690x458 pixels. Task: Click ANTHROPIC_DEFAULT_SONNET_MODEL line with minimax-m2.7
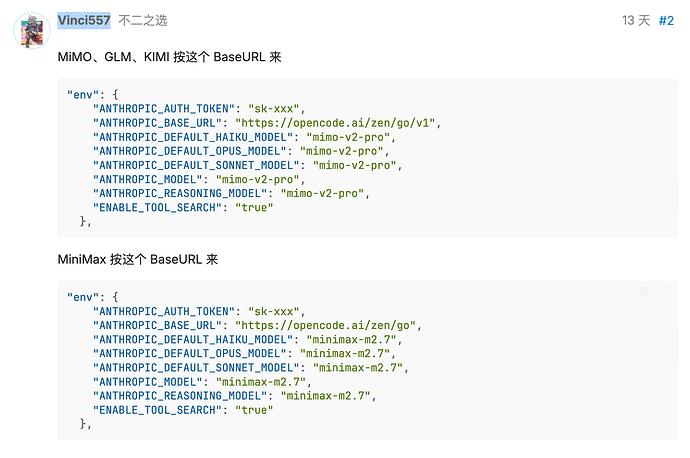[x=251, y=368]
